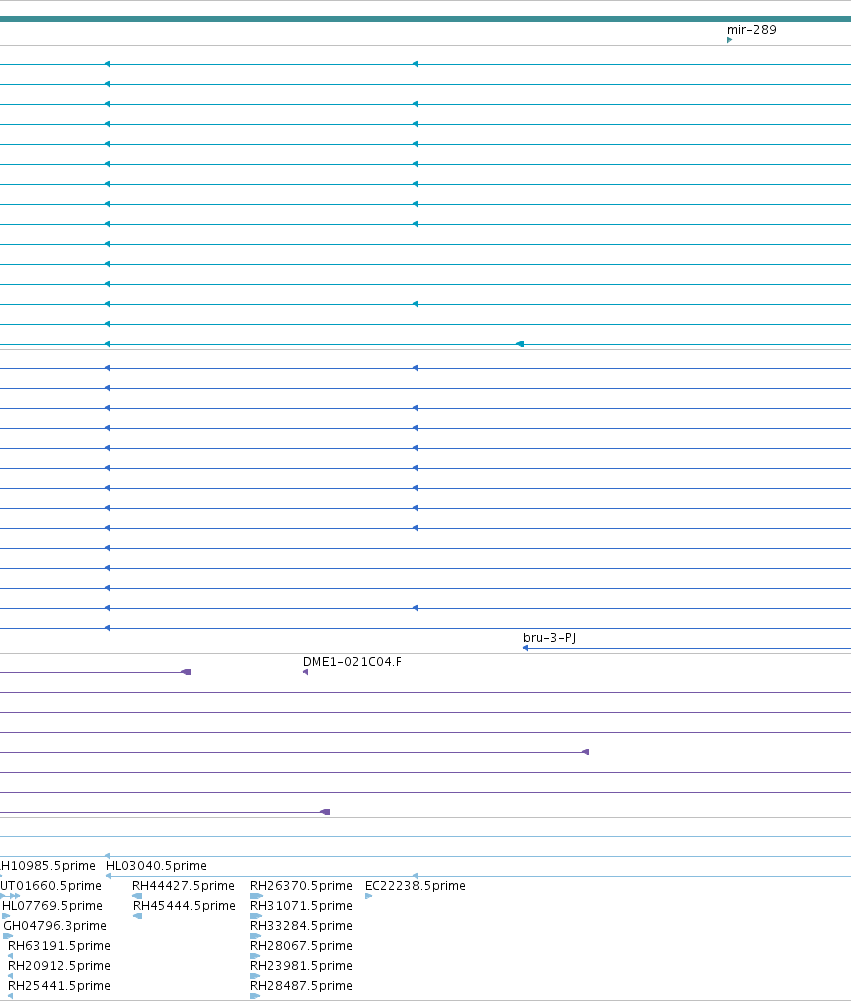
Task: Click the mir-289 feature arrow glyph
Action: coord(729,40)
